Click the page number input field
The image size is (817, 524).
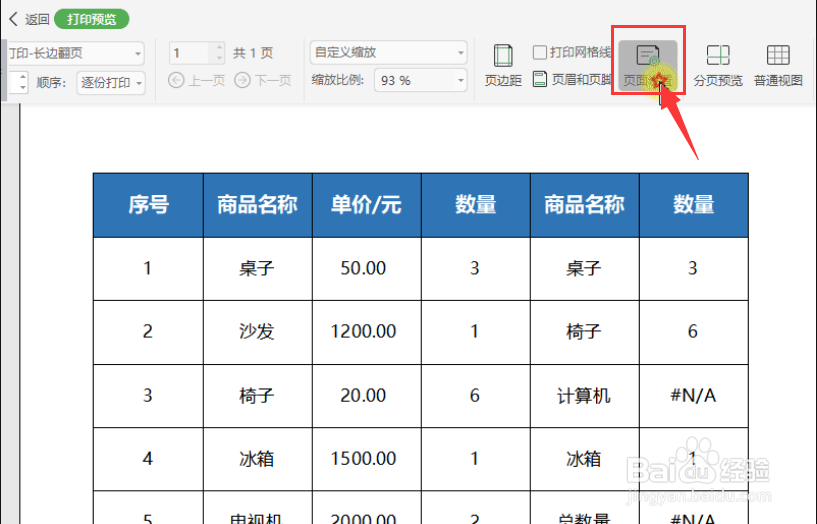(190, 53)
